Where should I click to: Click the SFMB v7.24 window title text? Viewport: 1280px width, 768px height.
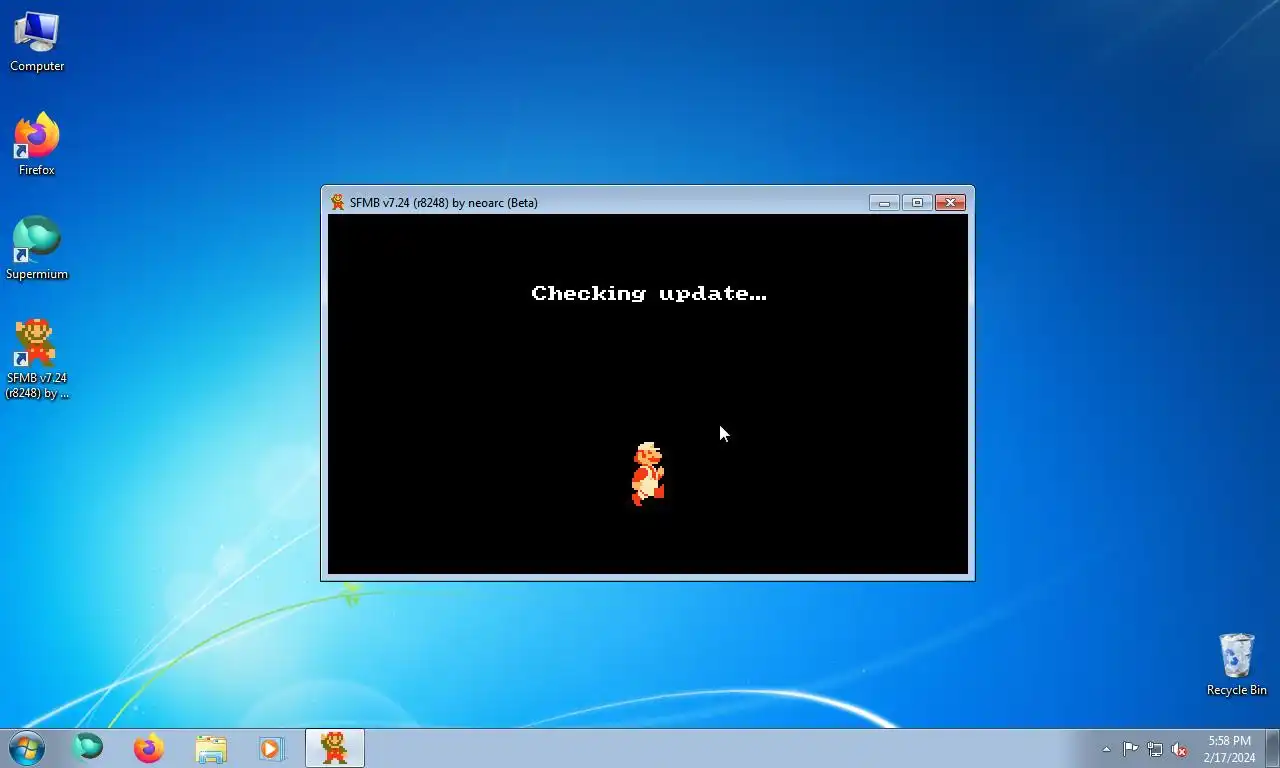(444, 203)
